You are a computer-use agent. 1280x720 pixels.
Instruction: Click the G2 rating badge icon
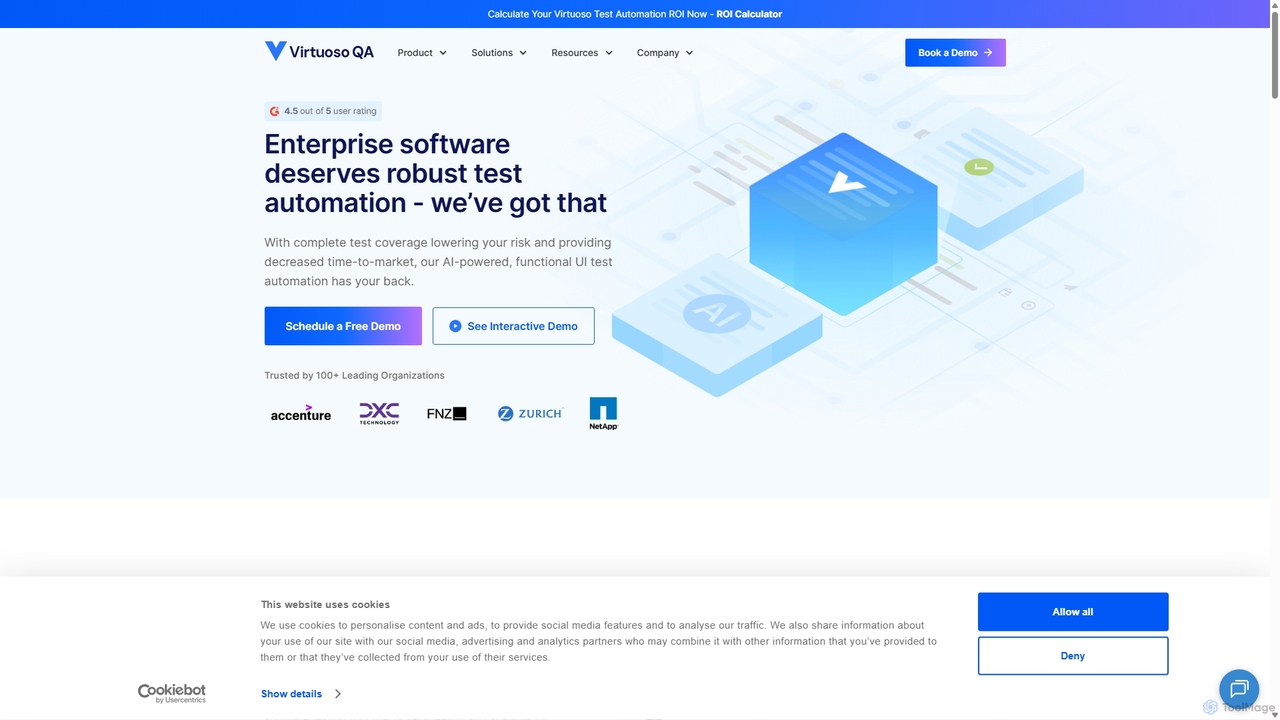(x=274, y=111)
